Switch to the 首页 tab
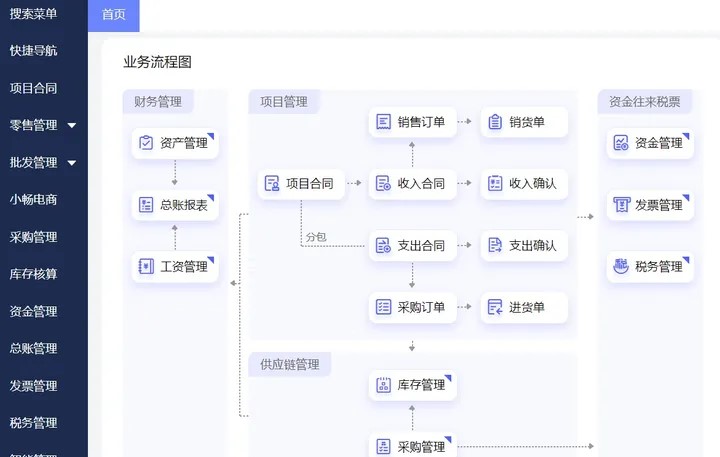The image size is (720, 457). 114,15
